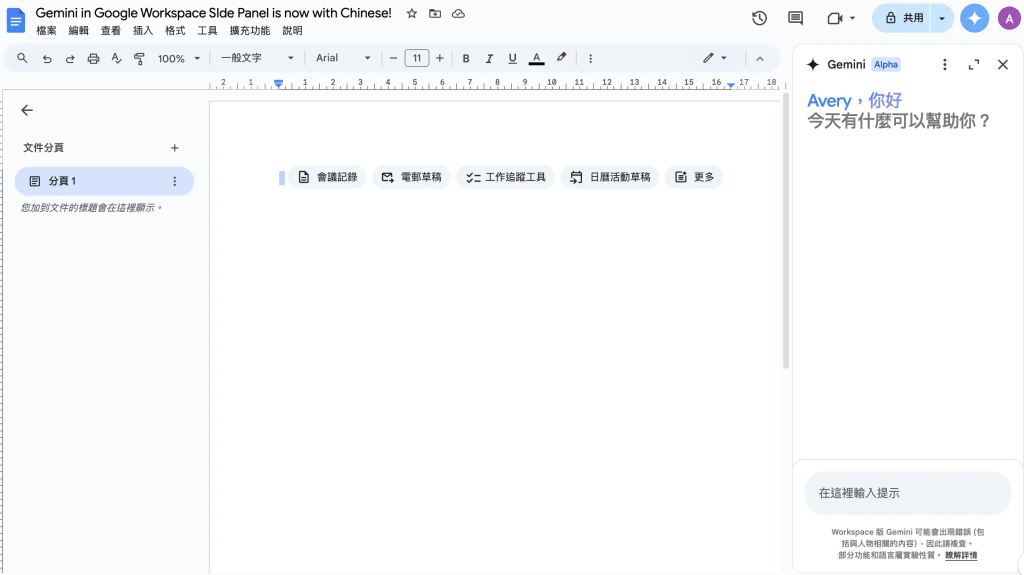Select the paint format tool
The width and height of the screenshot is (1024, 575).
pos(139,58)
